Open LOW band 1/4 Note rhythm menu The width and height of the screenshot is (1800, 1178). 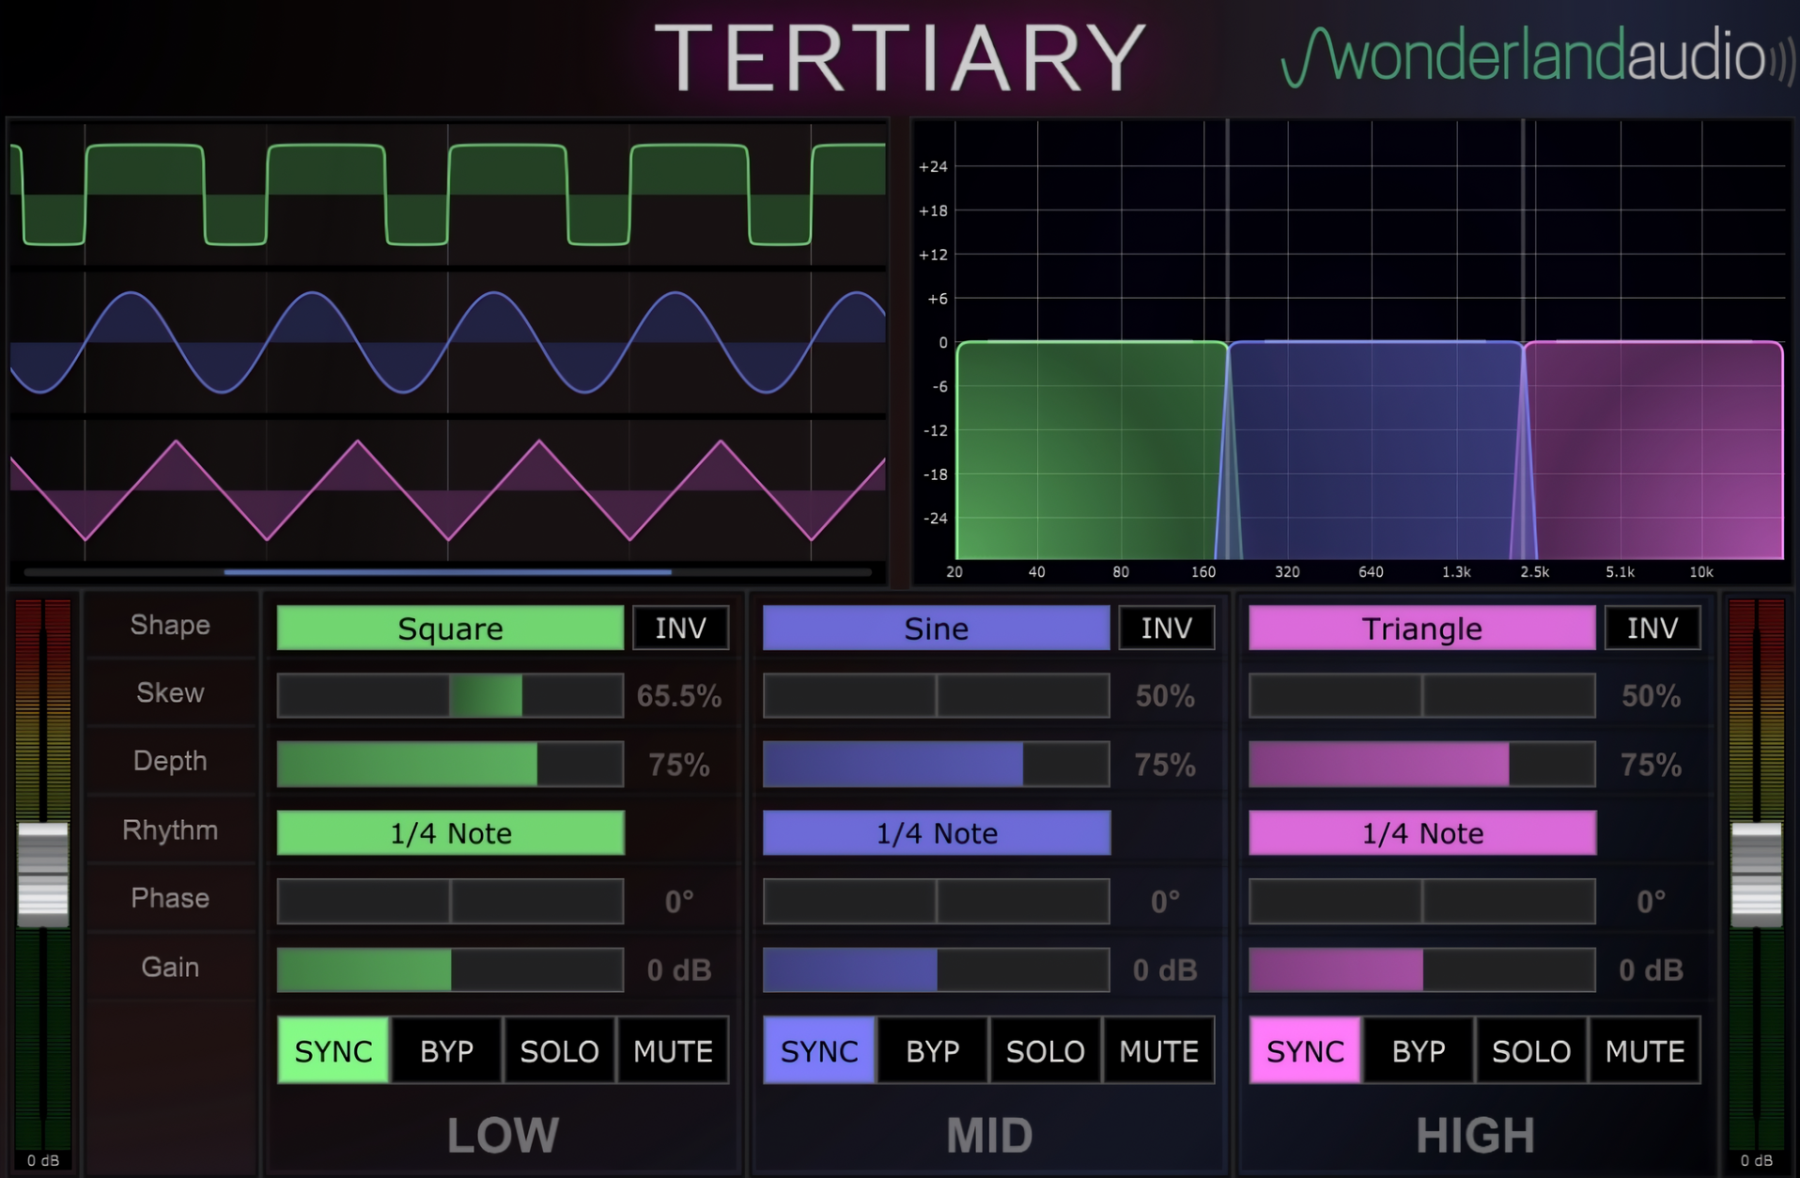pyautogui.click(x=450, y=833)
